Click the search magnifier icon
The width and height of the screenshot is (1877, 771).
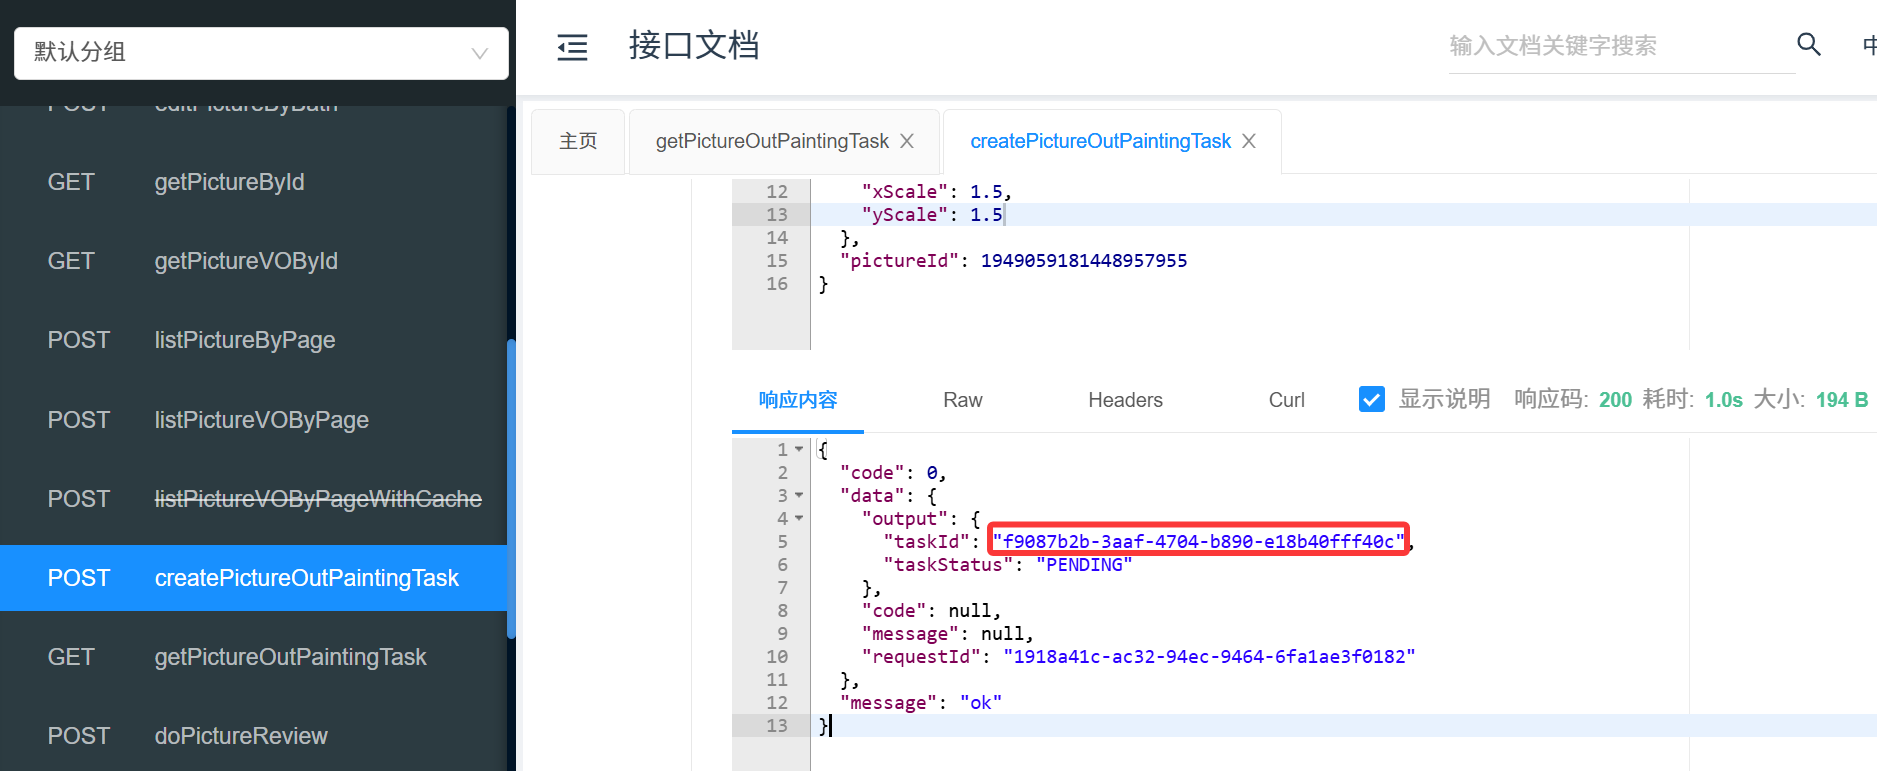tap(1808, 44)
